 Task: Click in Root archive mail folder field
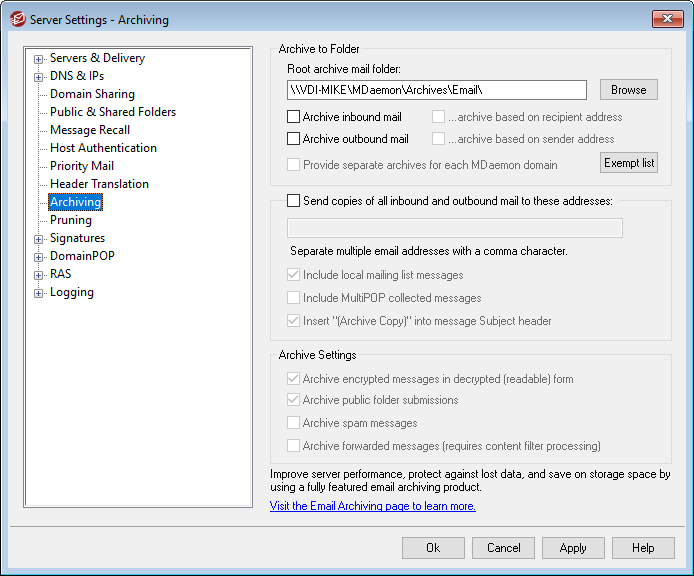click(436, 90)
